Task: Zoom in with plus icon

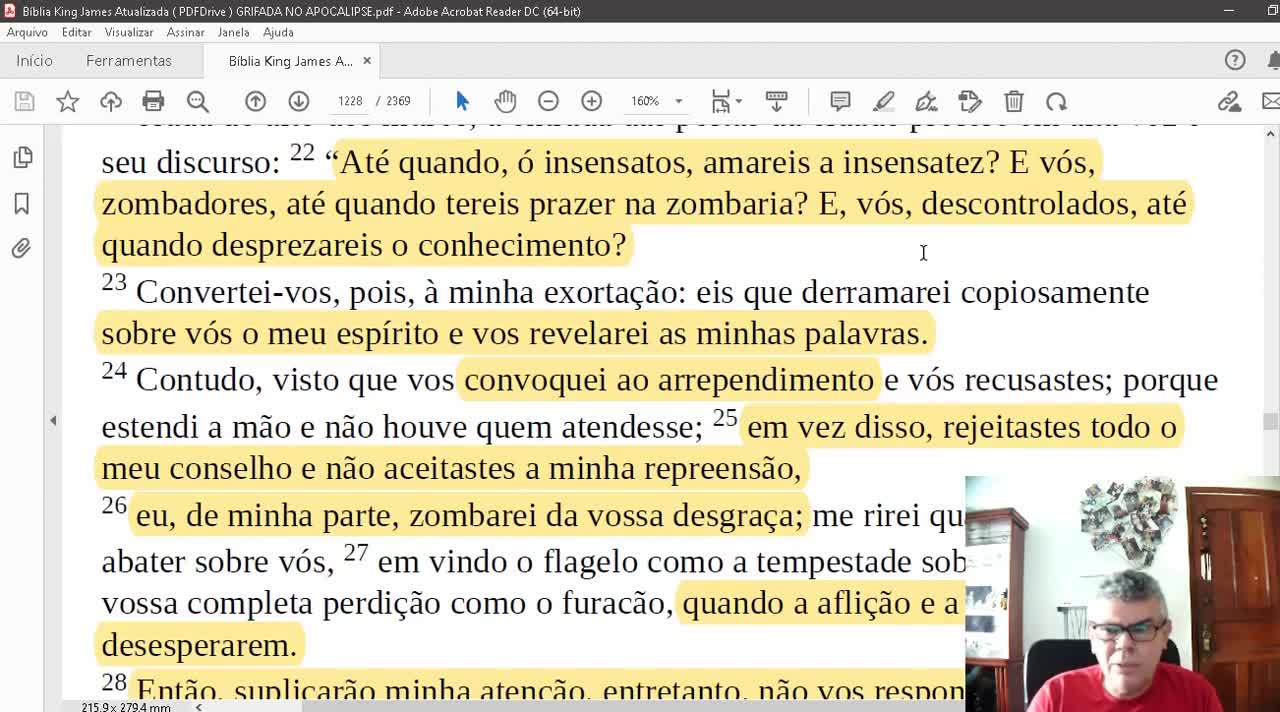Action: pyautogui.click(x=591, y=101)
